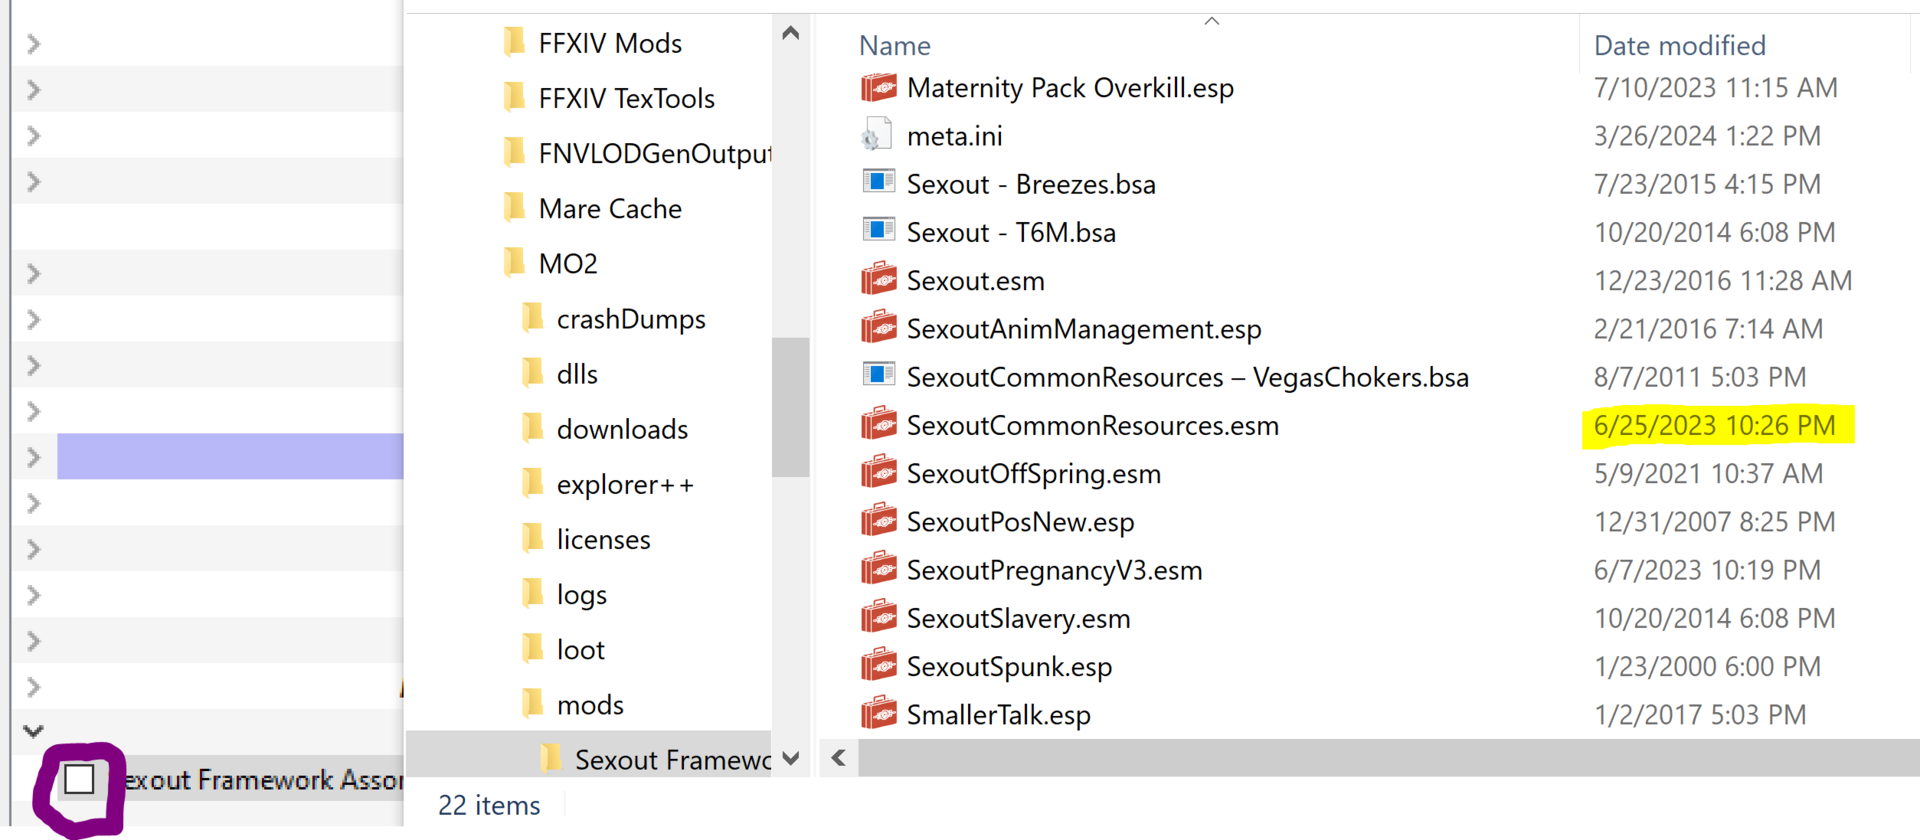Click the date 1/2/2017 5:03 PM

1700,715
